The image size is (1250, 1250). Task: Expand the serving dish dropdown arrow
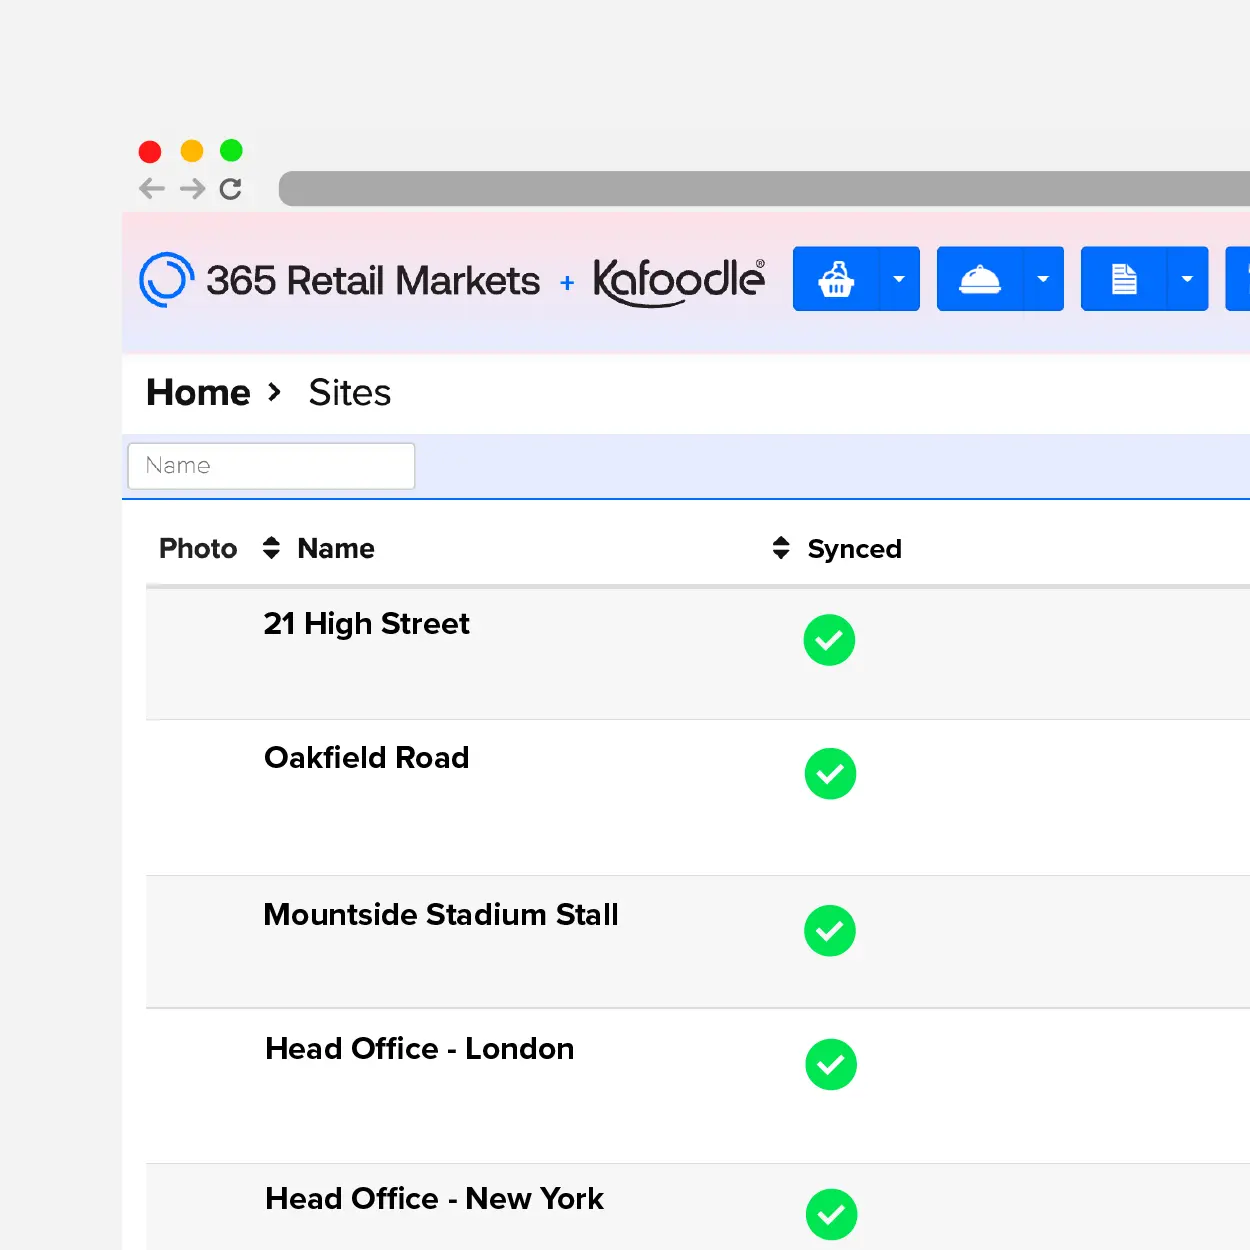1043,279
